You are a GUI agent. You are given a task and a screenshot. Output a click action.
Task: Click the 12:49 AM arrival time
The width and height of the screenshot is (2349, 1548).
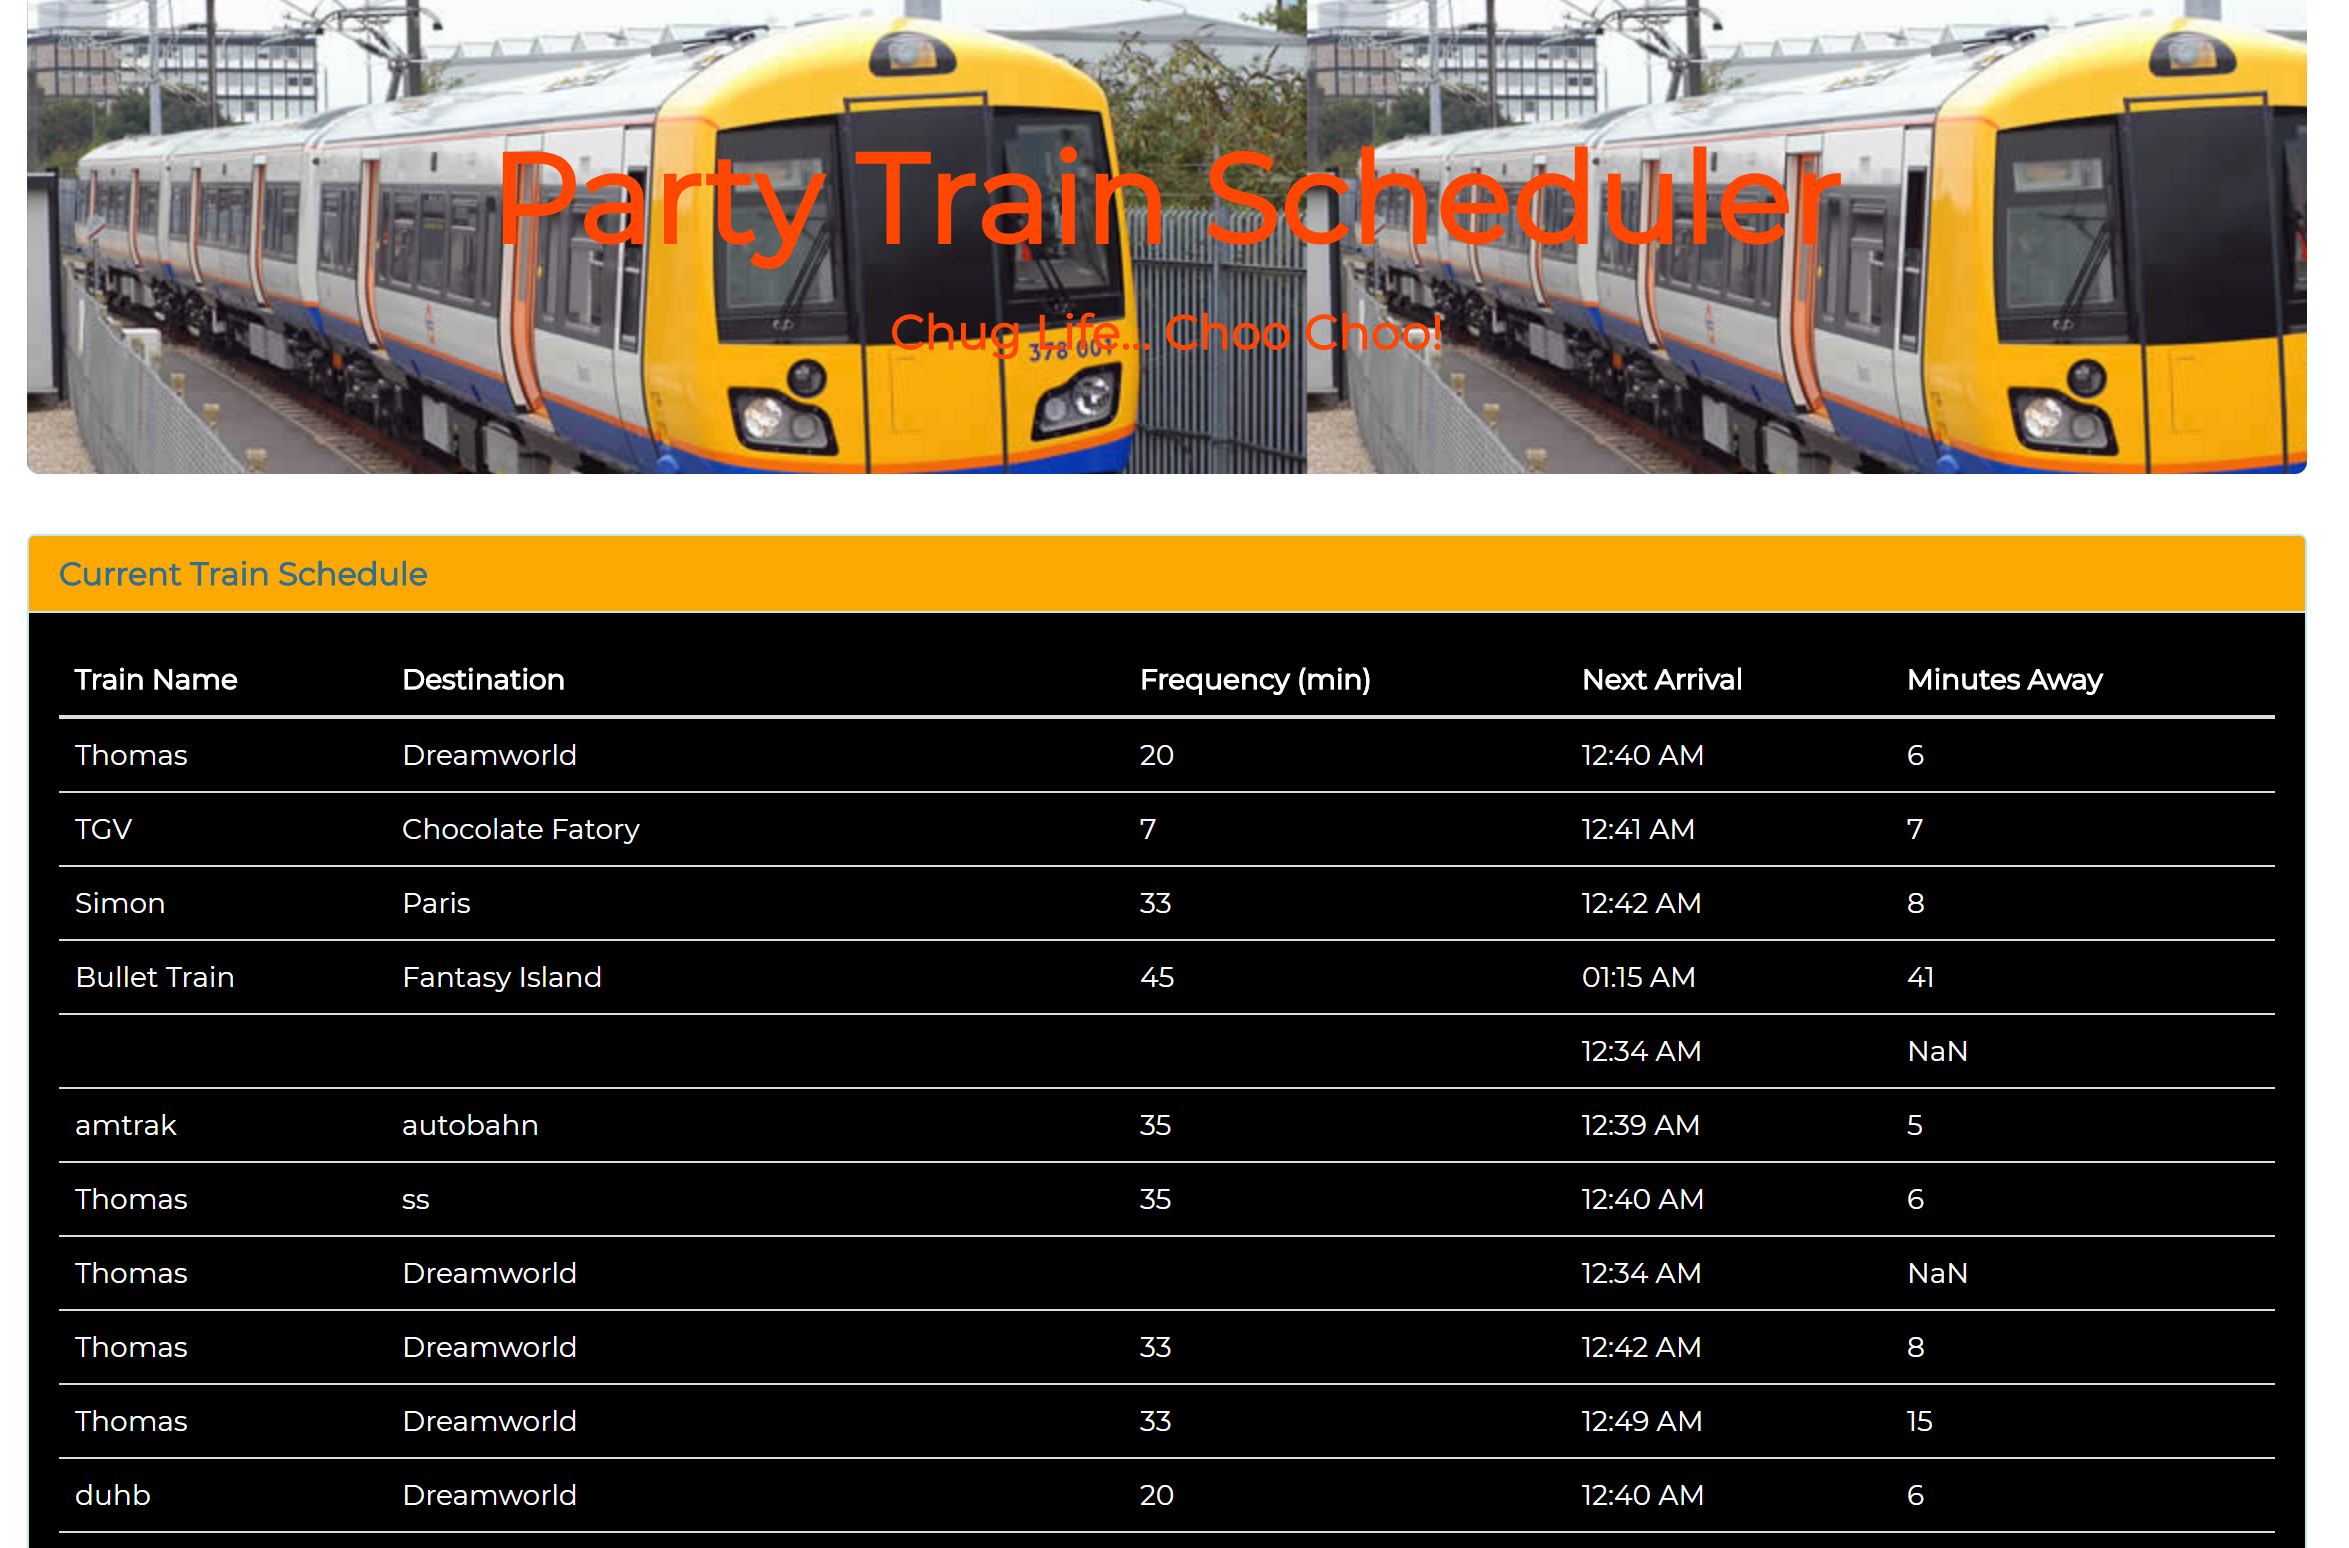click(1641, 1421)
